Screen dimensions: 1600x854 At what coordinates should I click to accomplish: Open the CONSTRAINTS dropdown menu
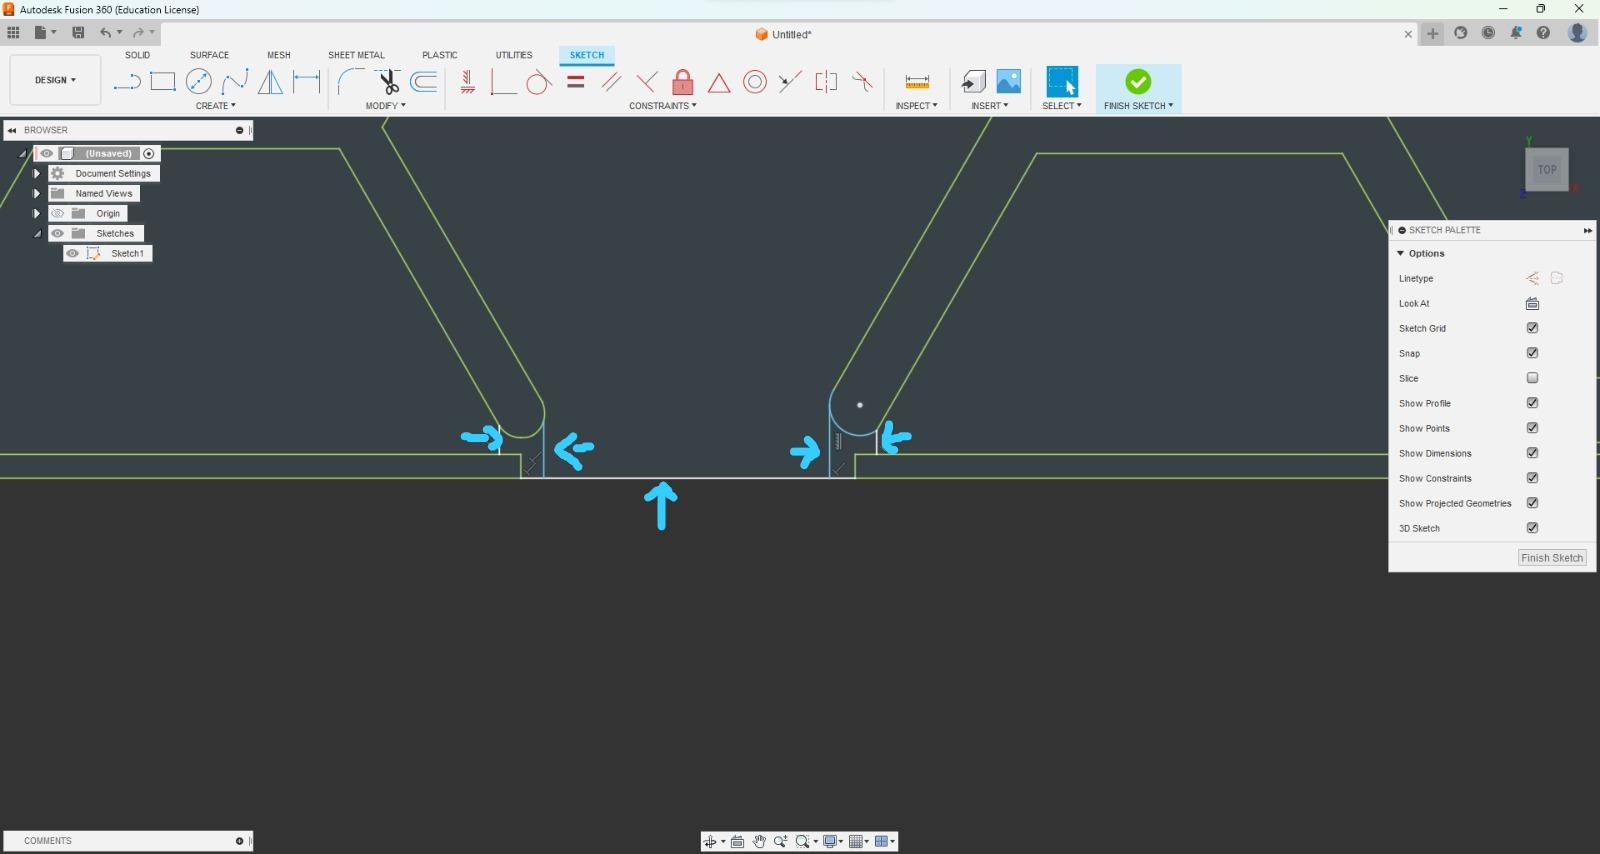pos(663,106)
